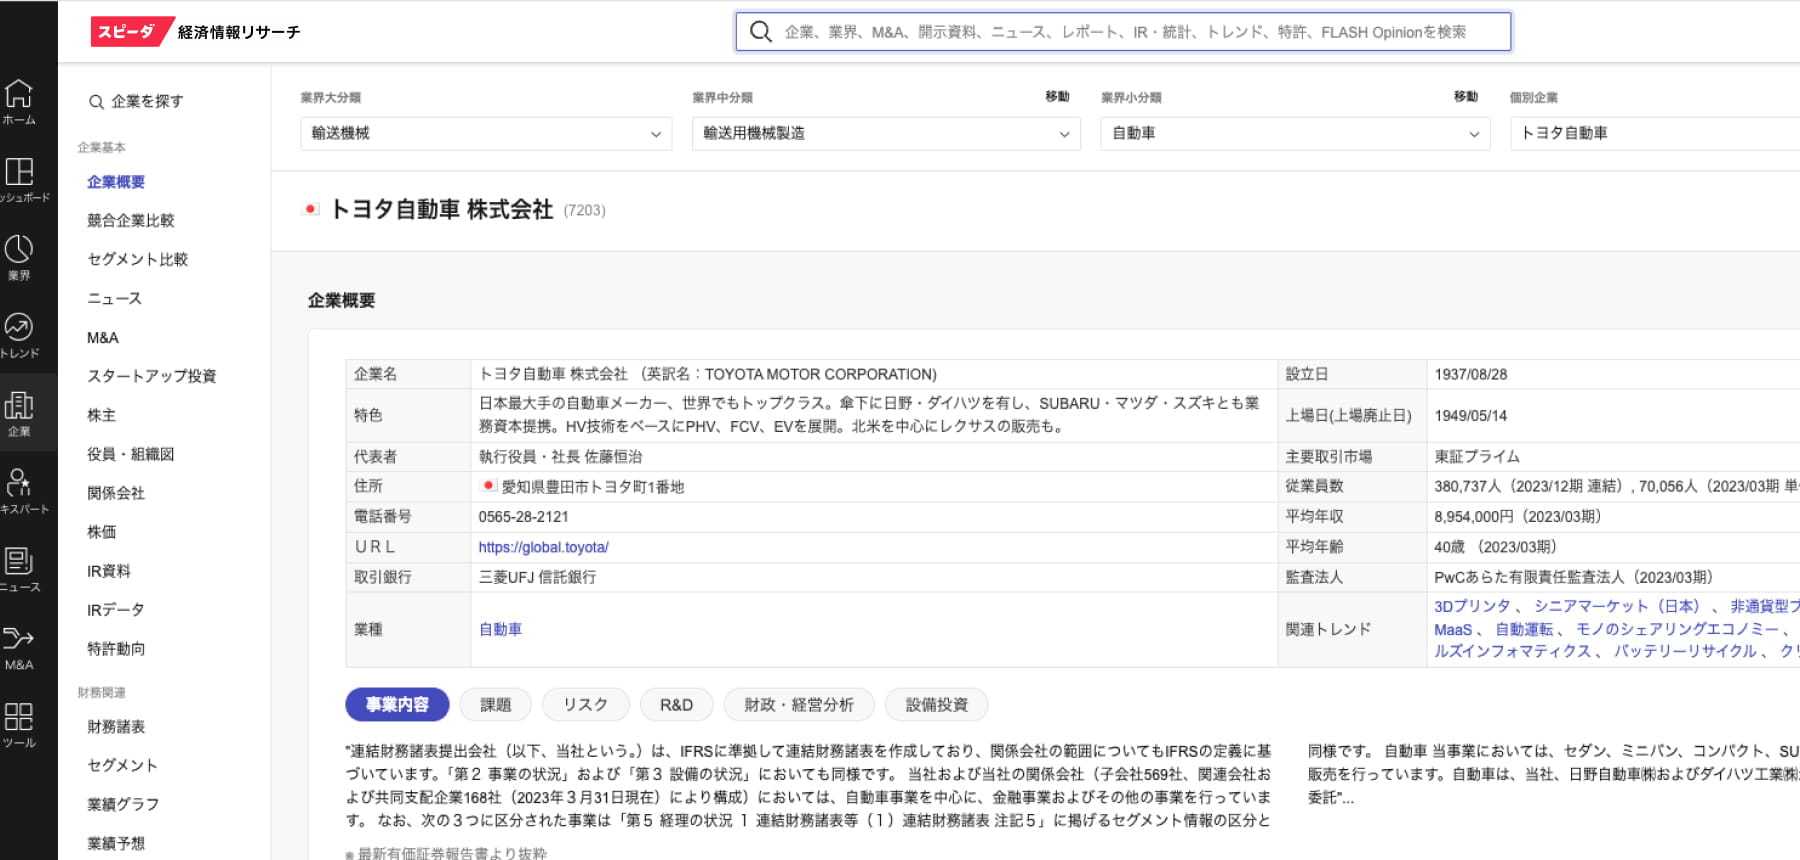Screen dimensions: 1800x860
Task: Select 関係会社 in side menu
Action: (x=116, y=493)
